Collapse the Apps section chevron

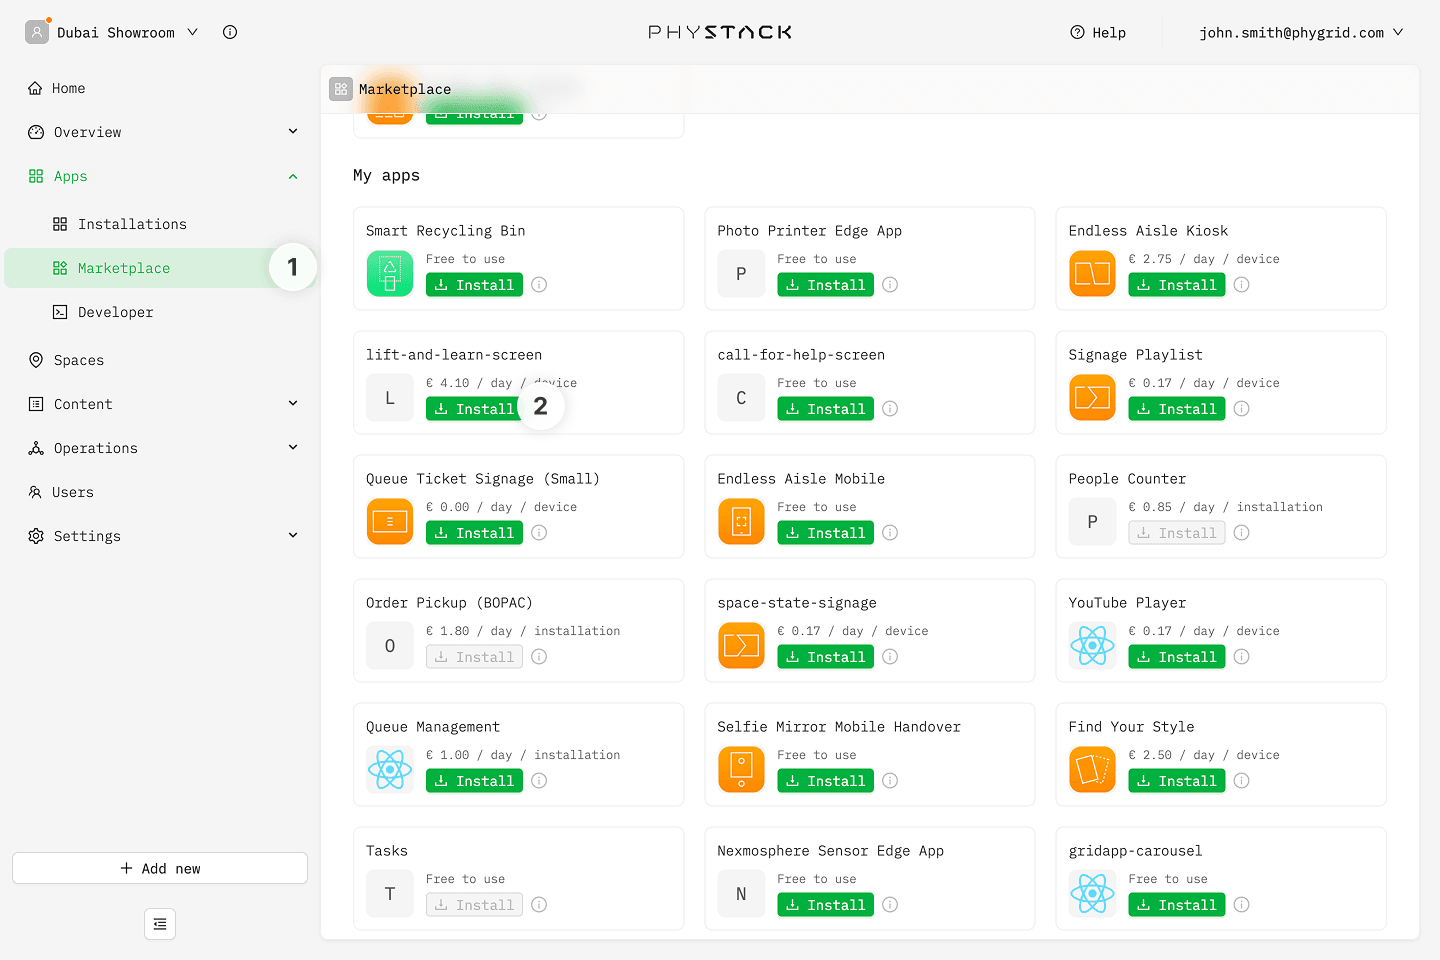click(293, 176)
